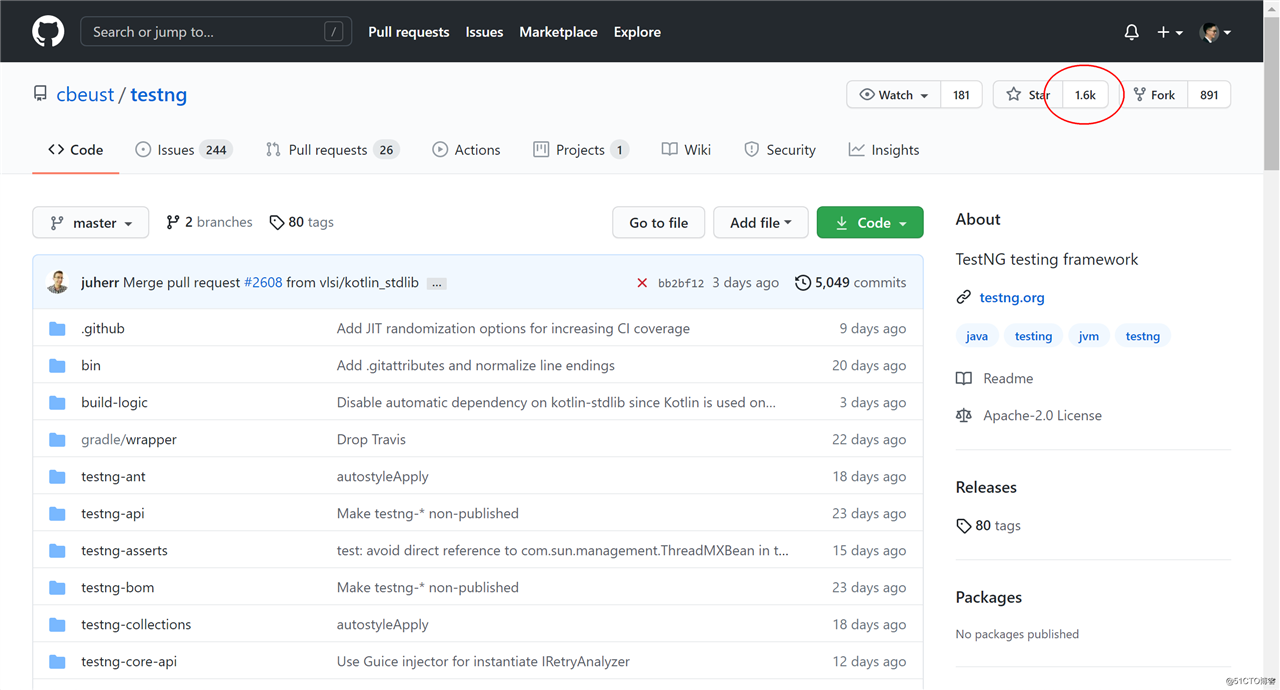Open Pull requests in top navigation
The width and height of the screenshot is (1280, 690).
click(x=409, y=32)
